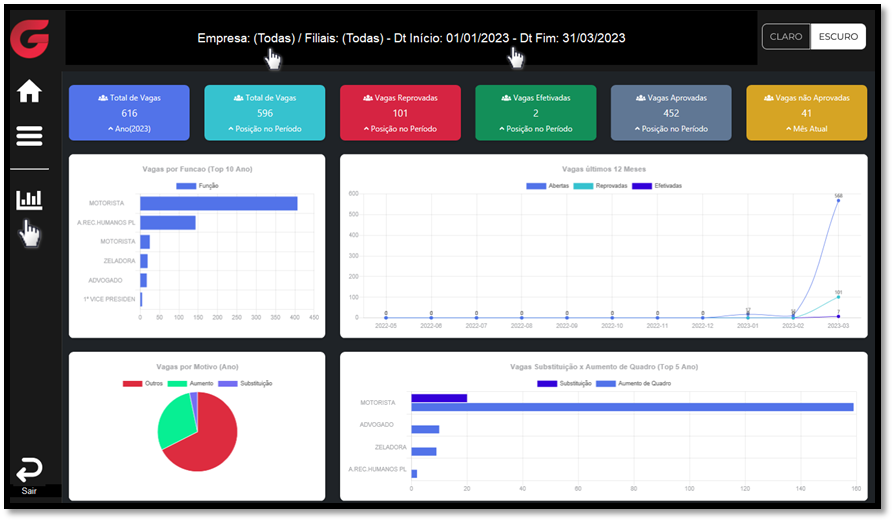The width and height of the screenshot is (894, 522).
Task: Click ZELADORA bar in Substituição x Aumento chart
Action: click(424, 451)
